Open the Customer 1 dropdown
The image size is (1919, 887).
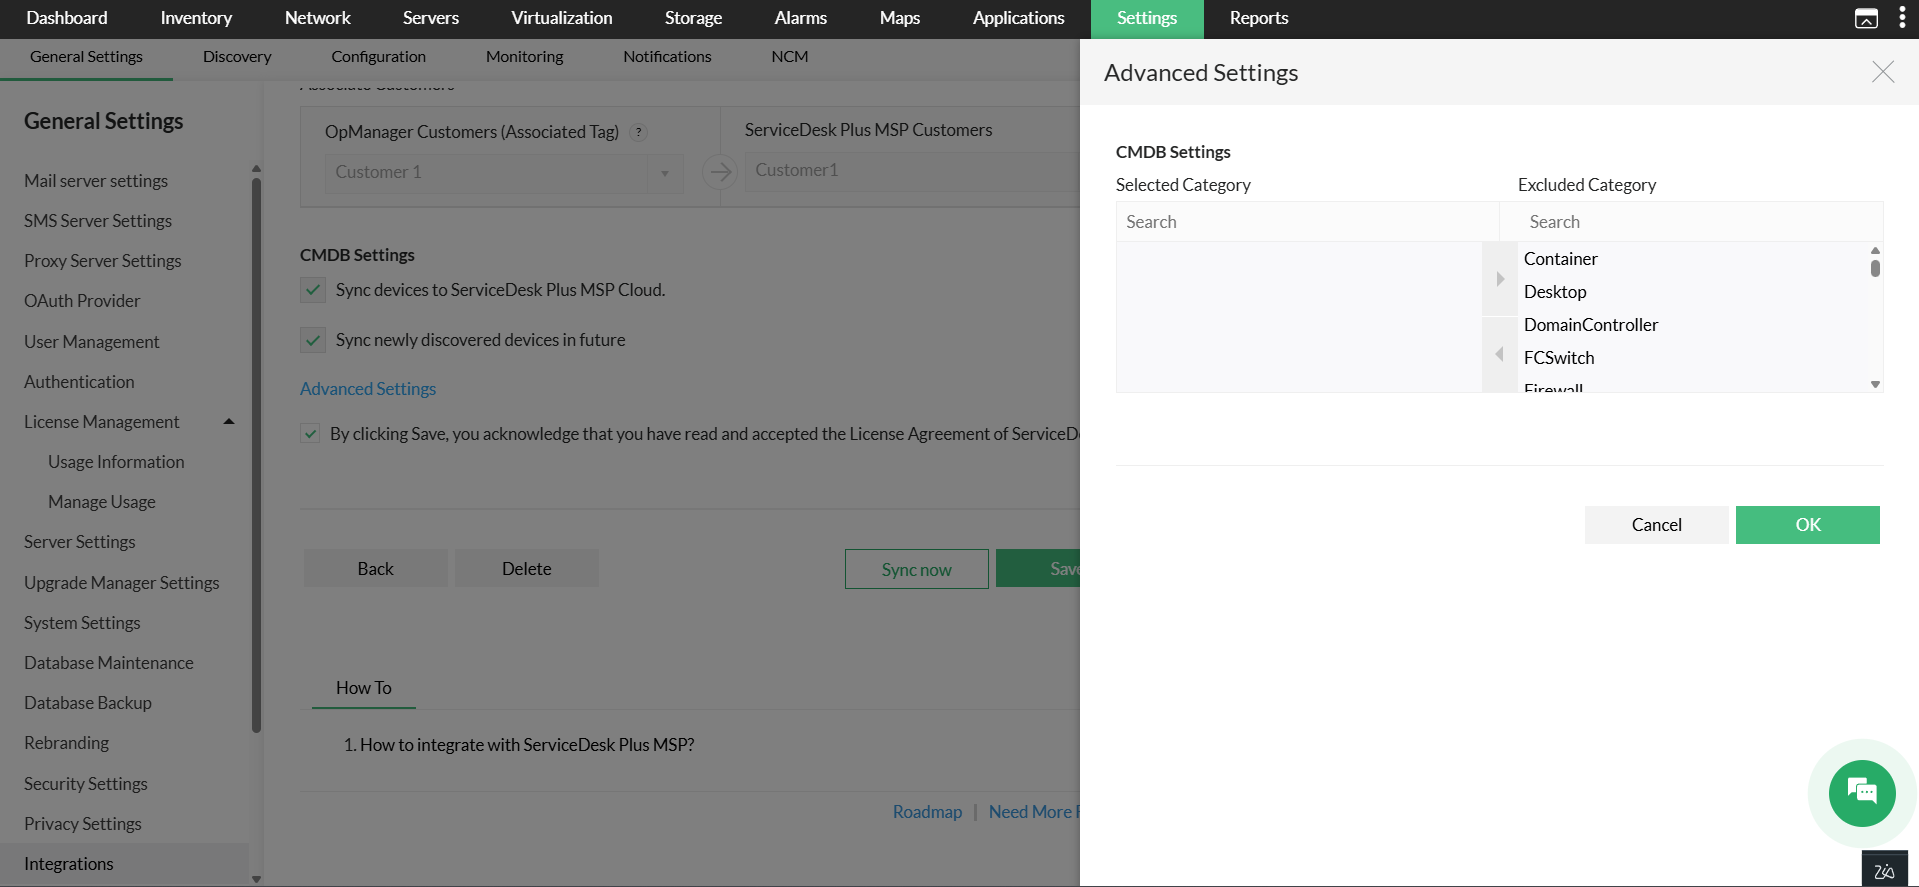[664, 173]
